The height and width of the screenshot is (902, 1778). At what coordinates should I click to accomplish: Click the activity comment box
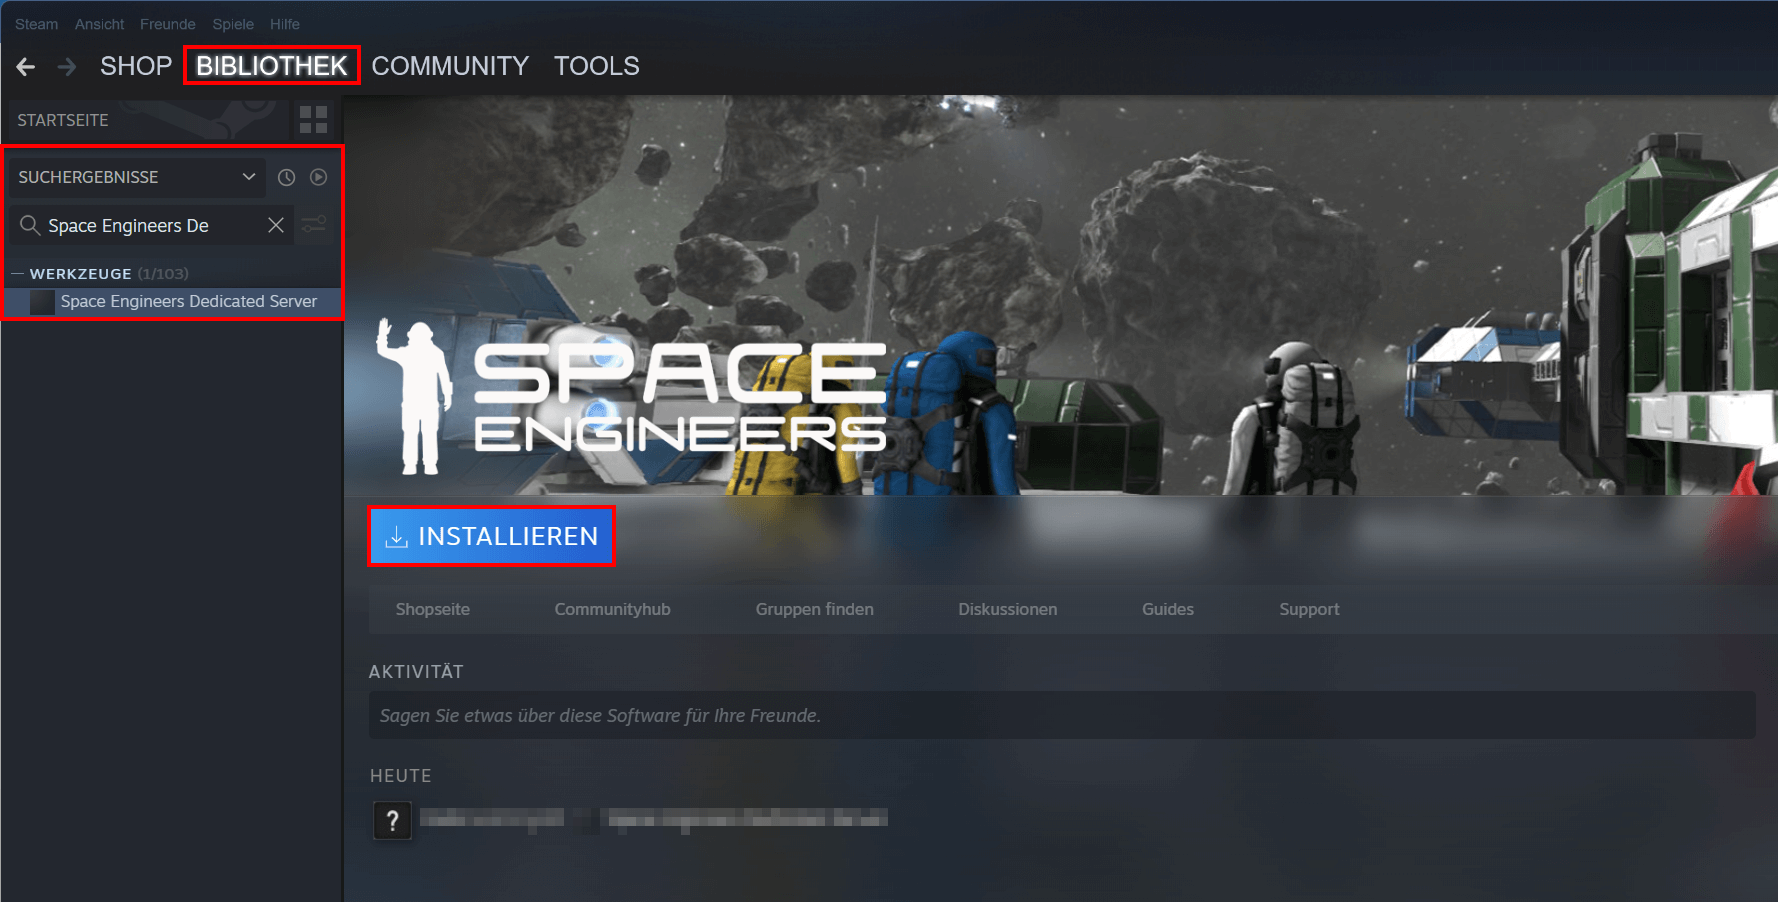pyautogui.click(x=1062, y=716)
